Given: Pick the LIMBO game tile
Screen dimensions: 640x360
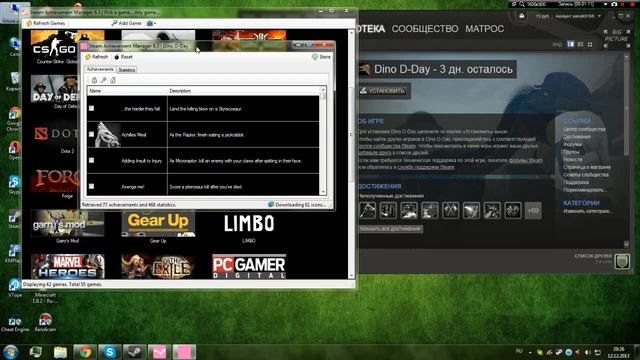Looking at the screenshot, I should pos(249,226).
